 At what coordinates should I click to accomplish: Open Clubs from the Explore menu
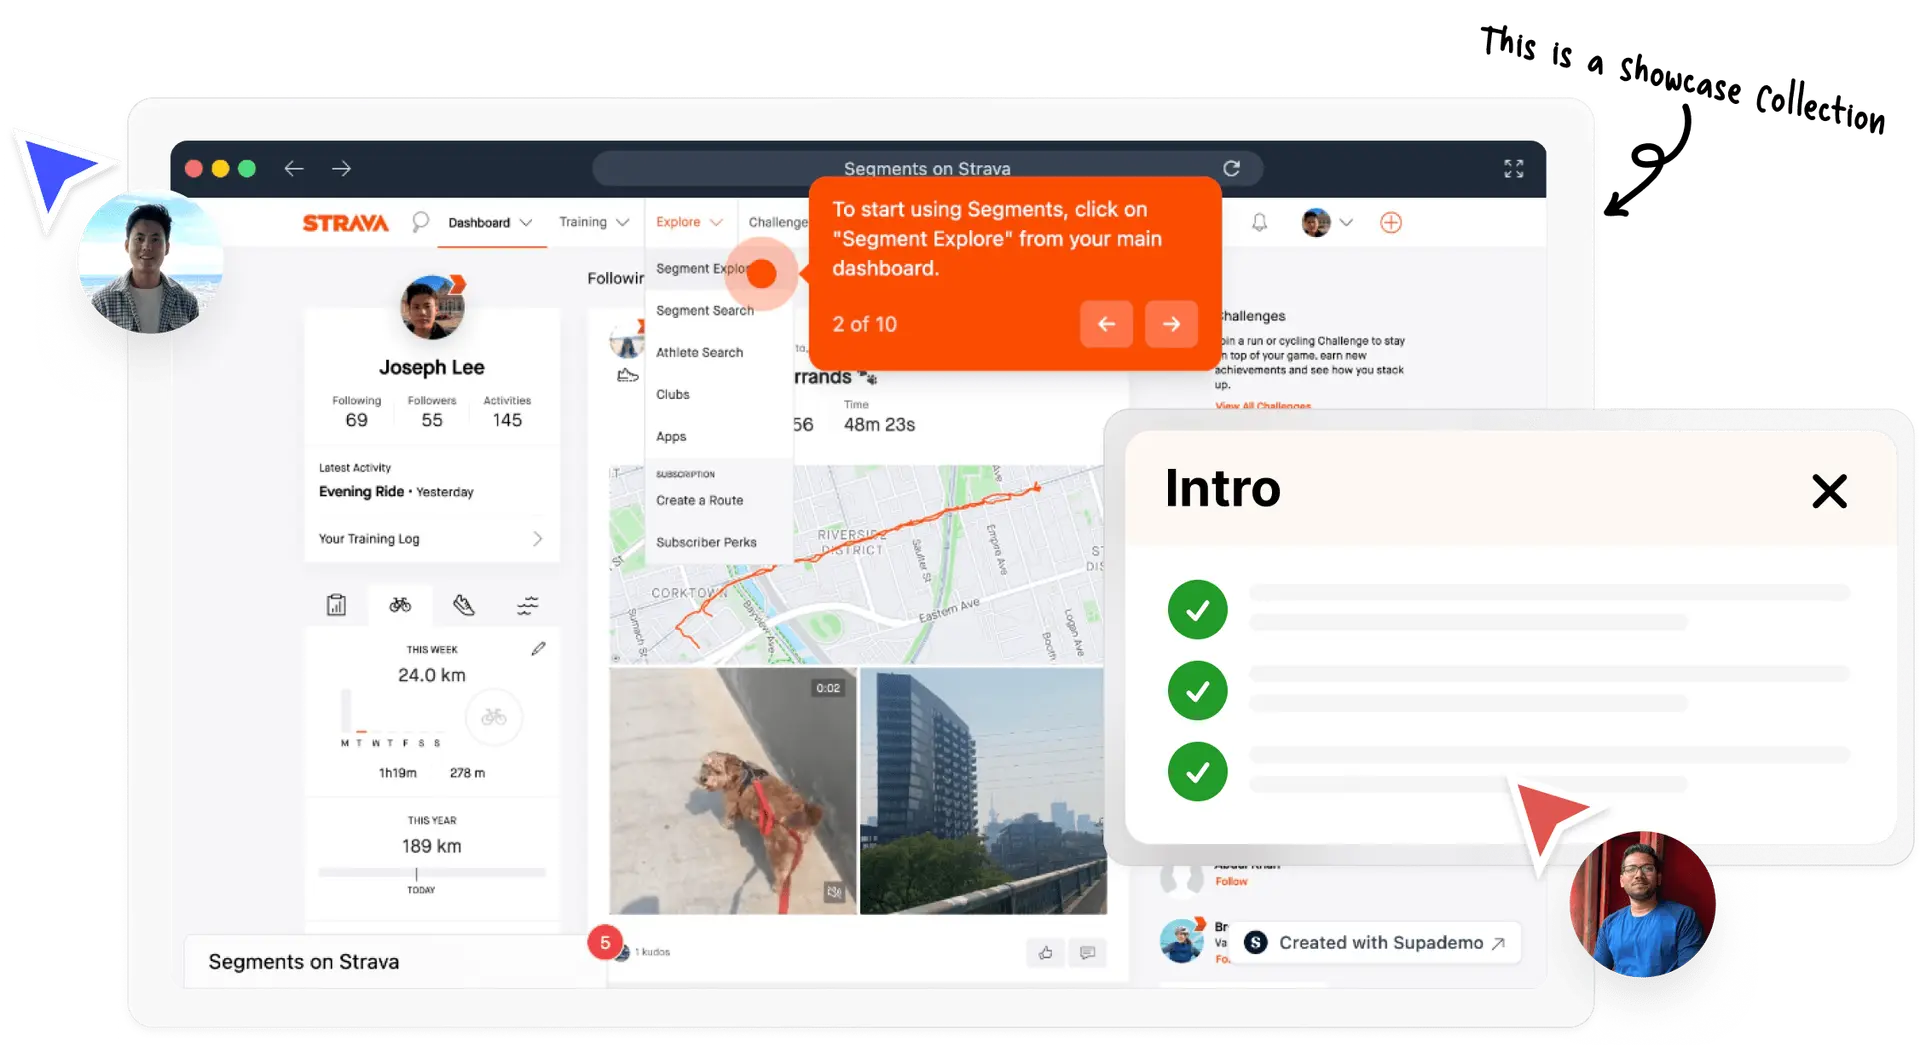672,395
